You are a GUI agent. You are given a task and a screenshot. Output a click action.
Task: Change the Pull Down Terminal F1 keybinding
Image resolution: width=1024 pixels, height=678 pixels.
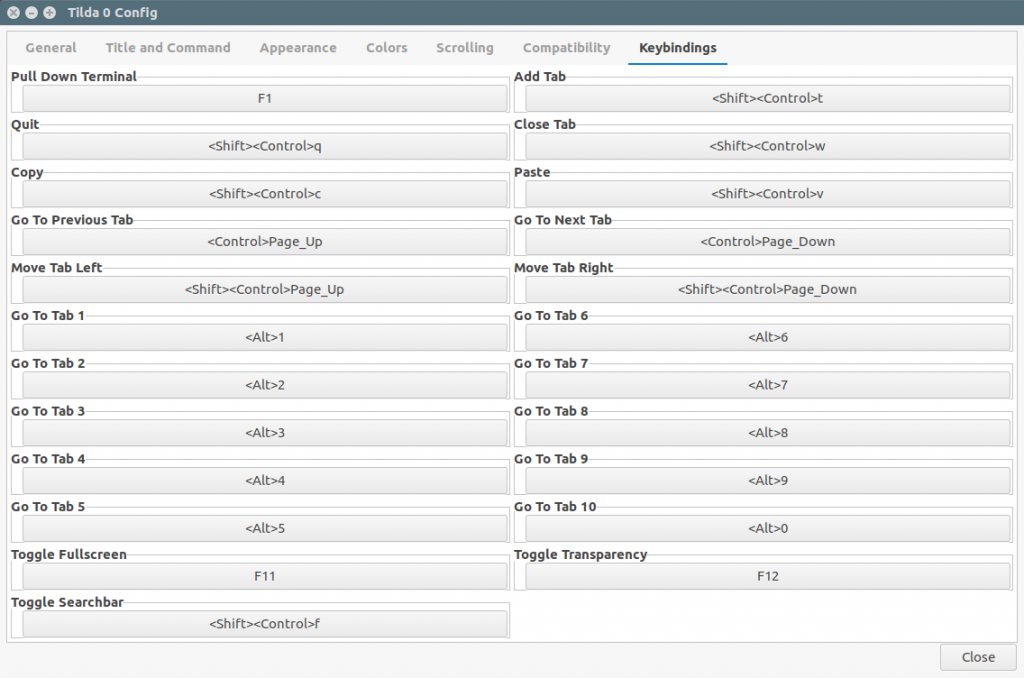click(265, 99)
